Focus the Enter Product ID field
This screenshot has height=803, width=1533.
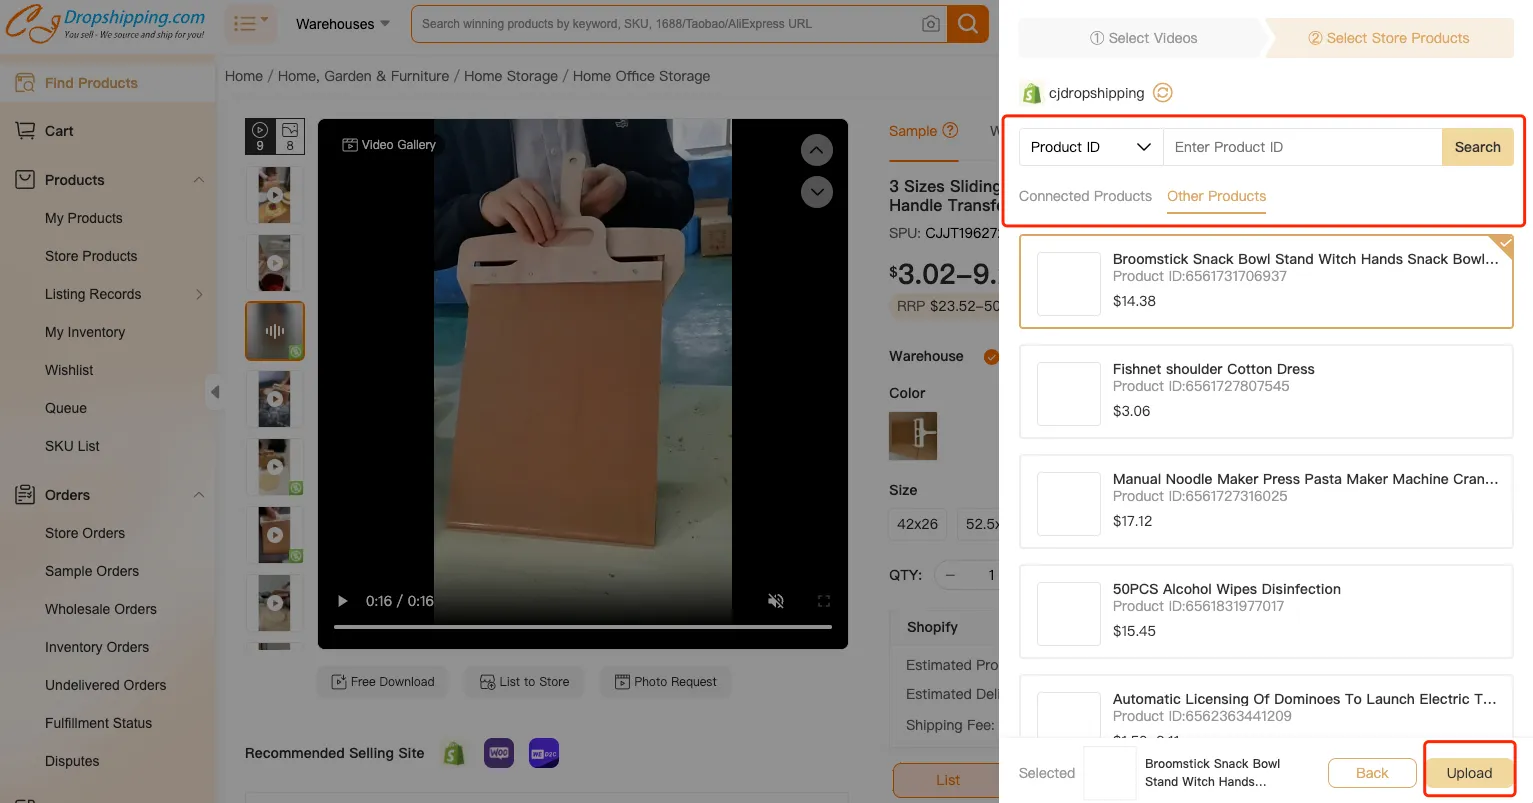click(1301, 147)
